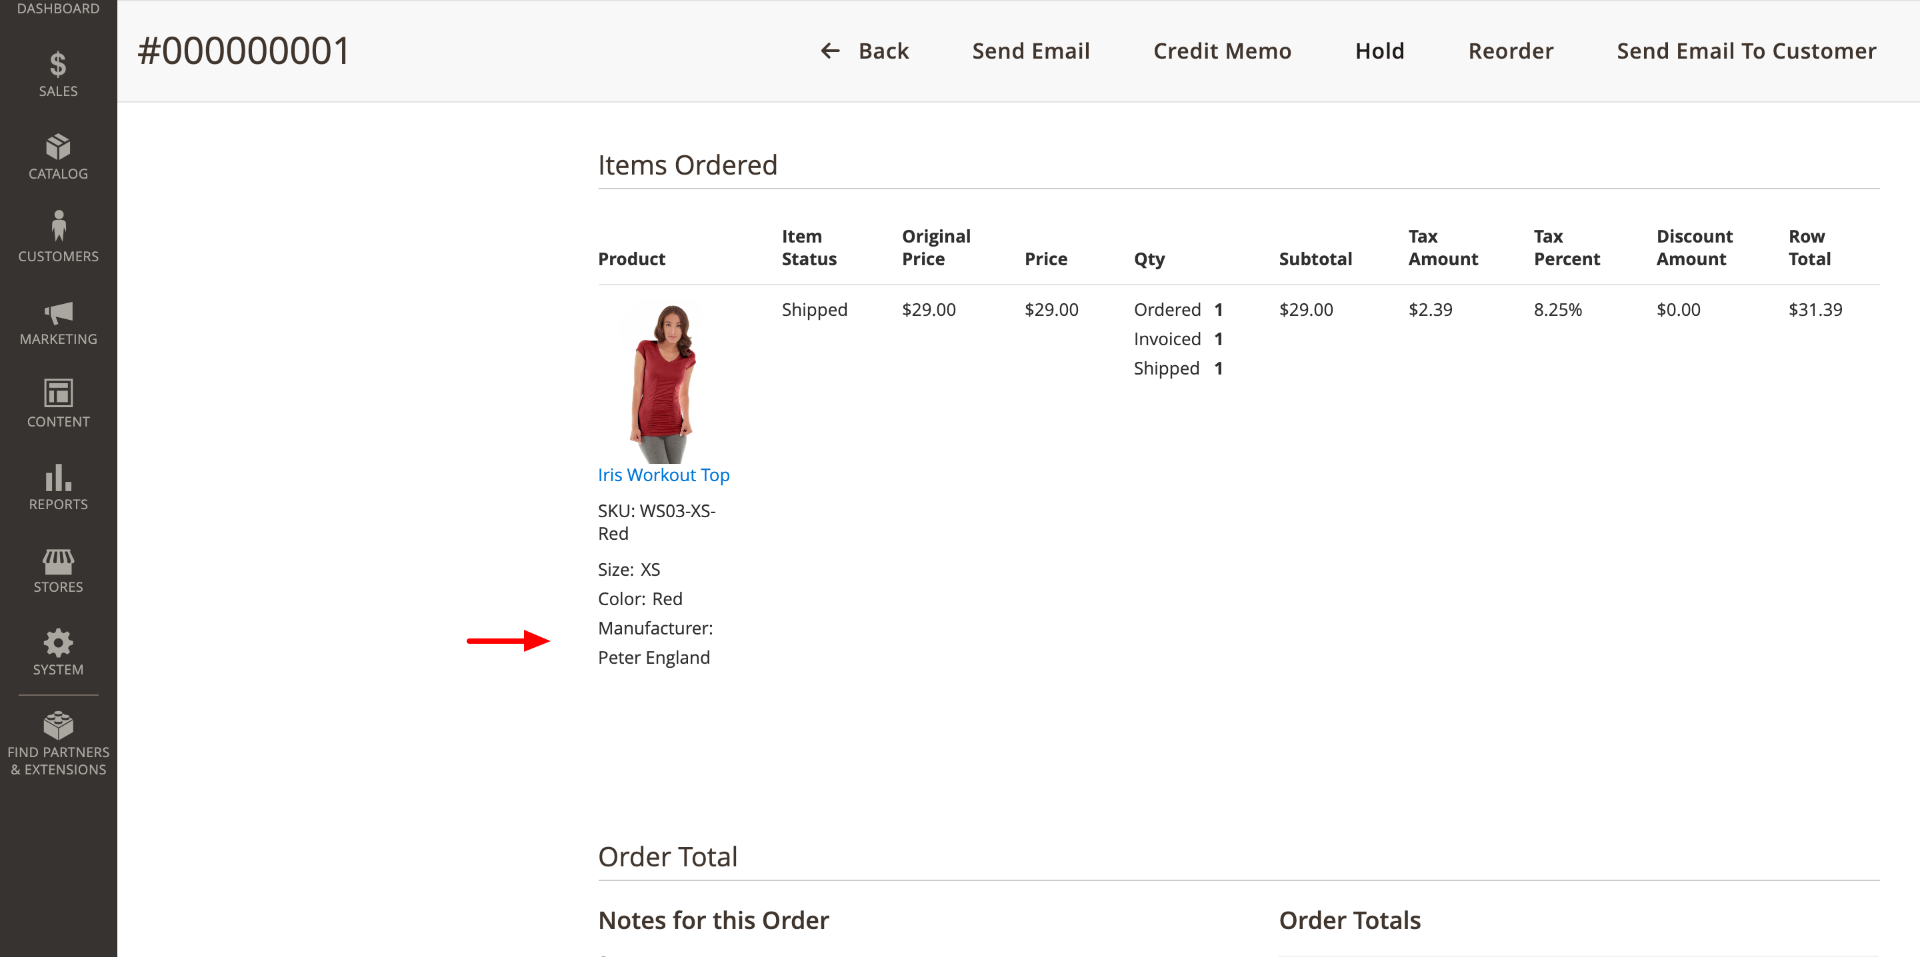Click the Row Total column header

[1810, 248]
